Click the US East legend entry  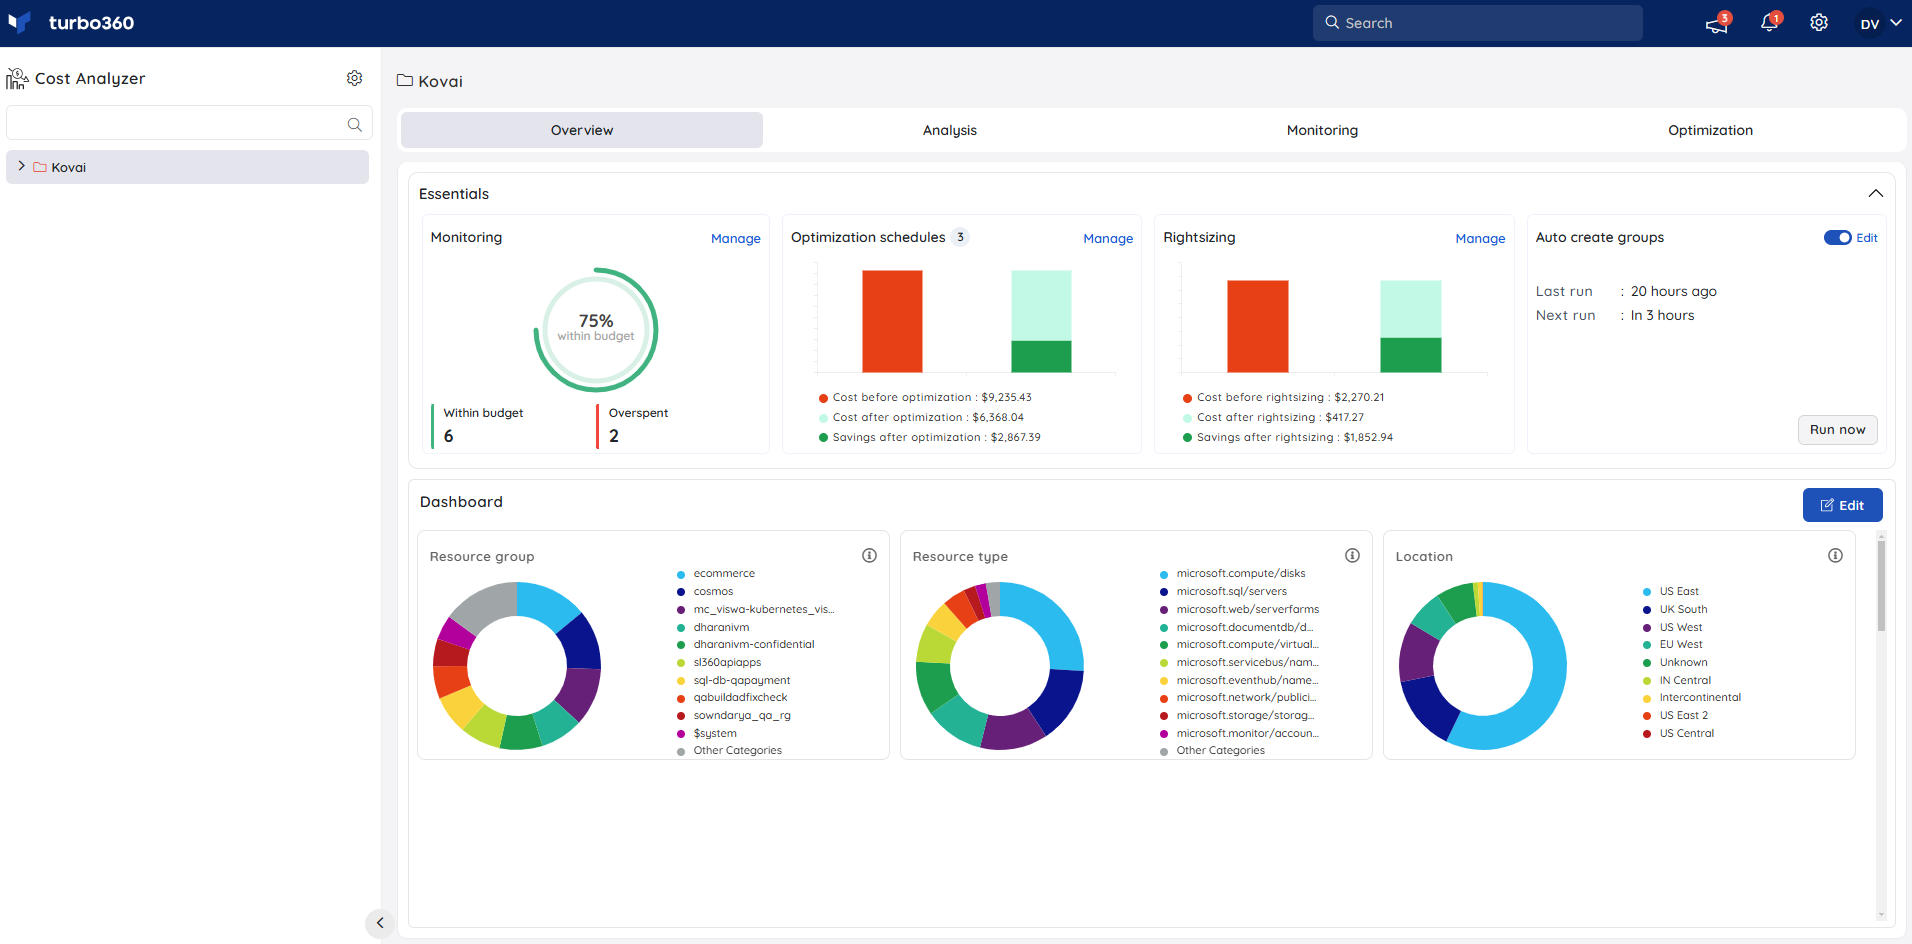click(1670, 592)
